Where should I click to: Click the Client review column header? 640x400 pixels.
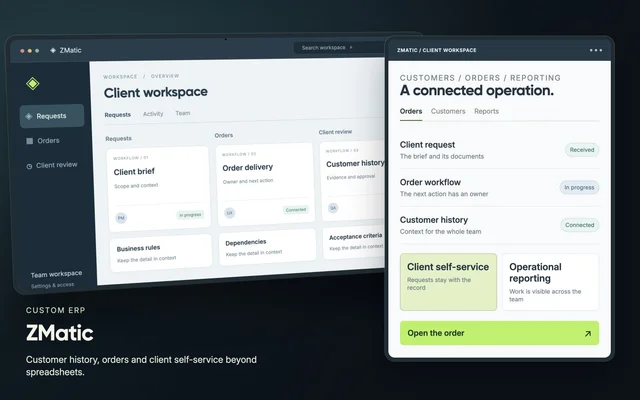click(x=335, y=132)
